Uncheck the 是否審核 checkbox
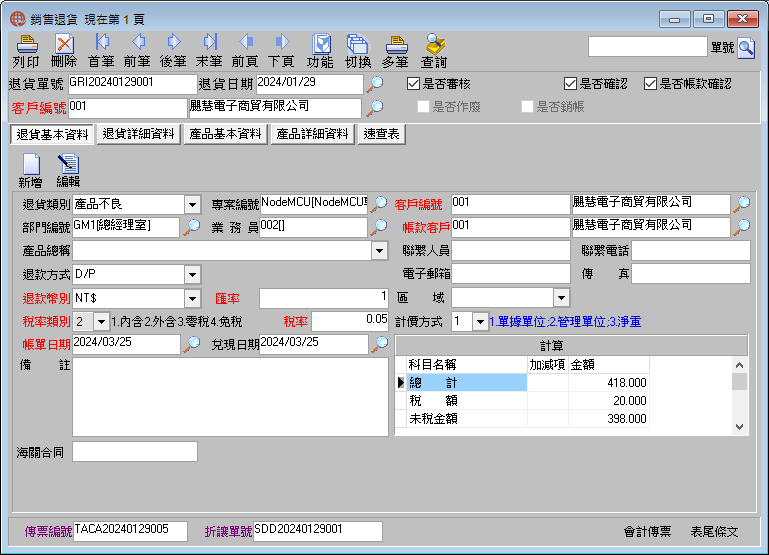Screen dimensions: 769x555 click(x=413, y=84)
